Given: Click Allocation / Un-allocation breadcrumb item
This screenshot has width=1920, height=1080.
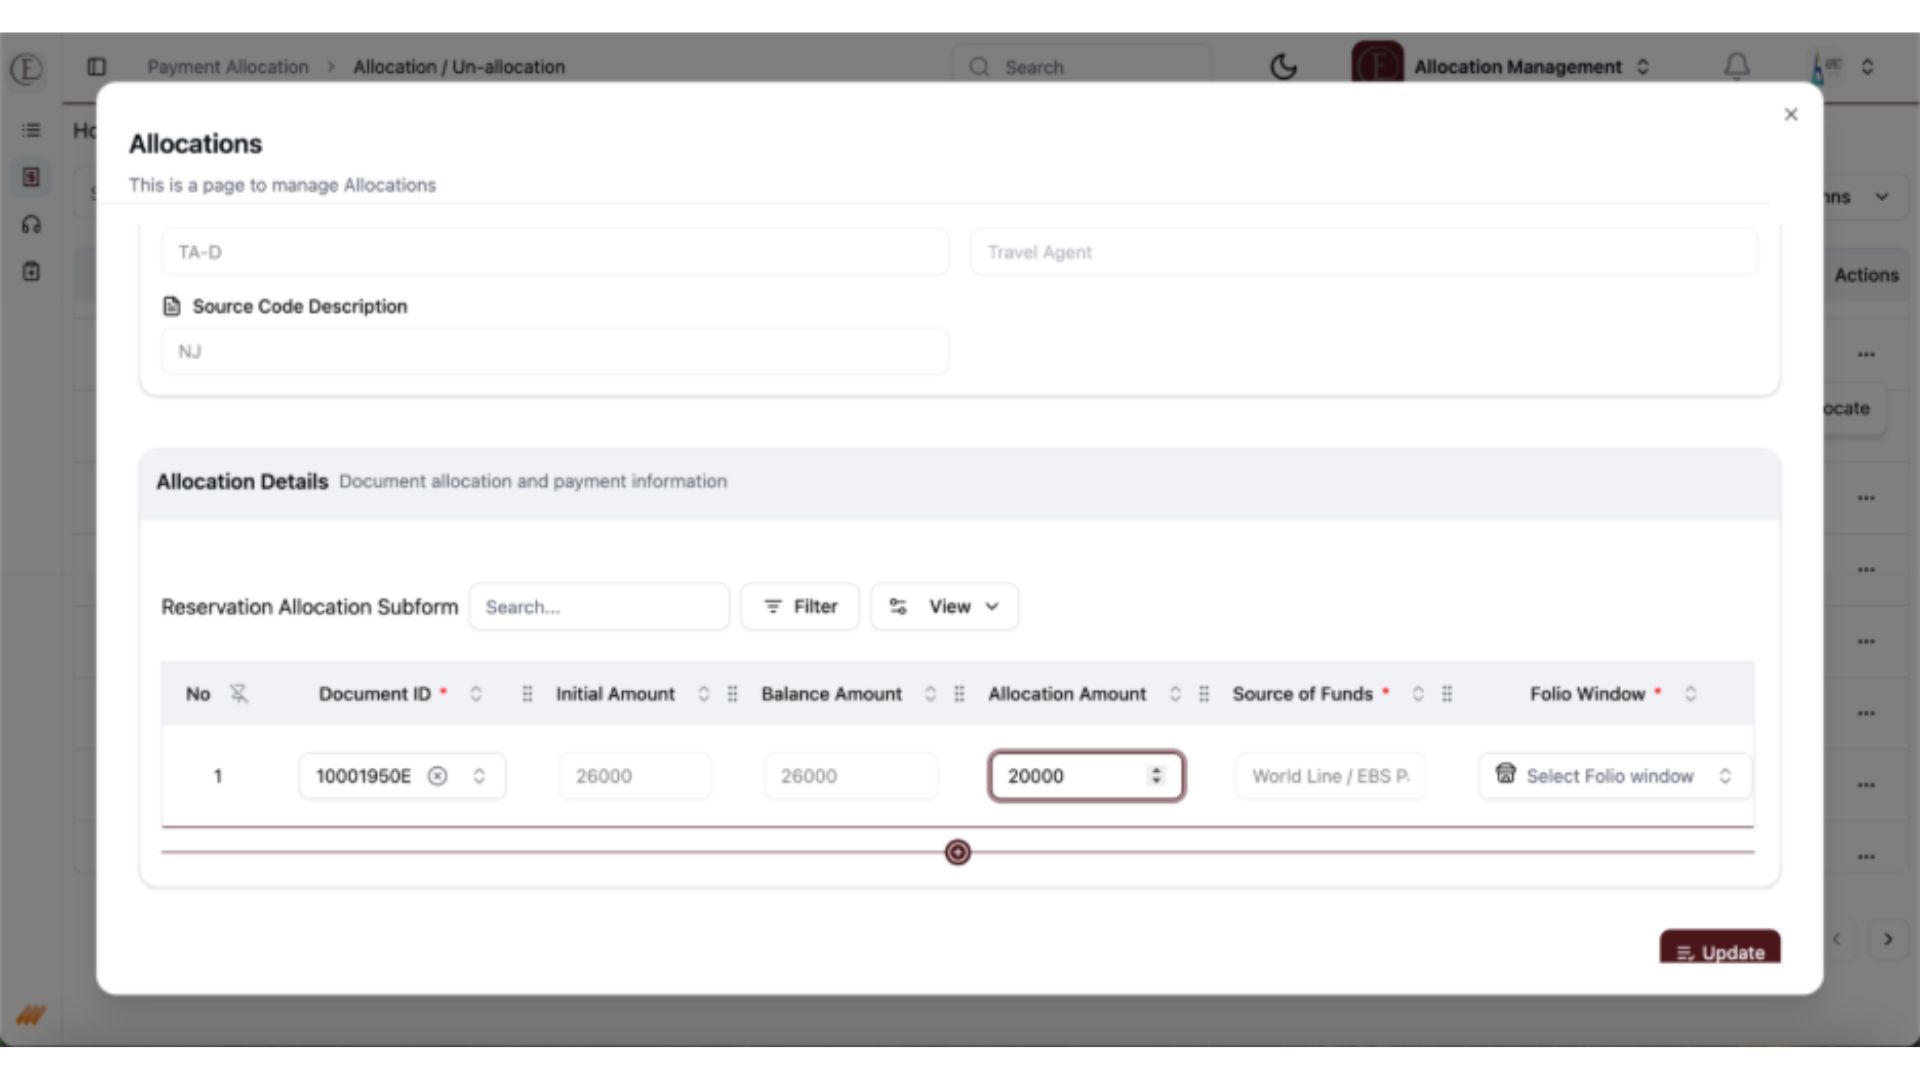Looking at the screenshot, I should pyautogui.click(x=459, y=67).
